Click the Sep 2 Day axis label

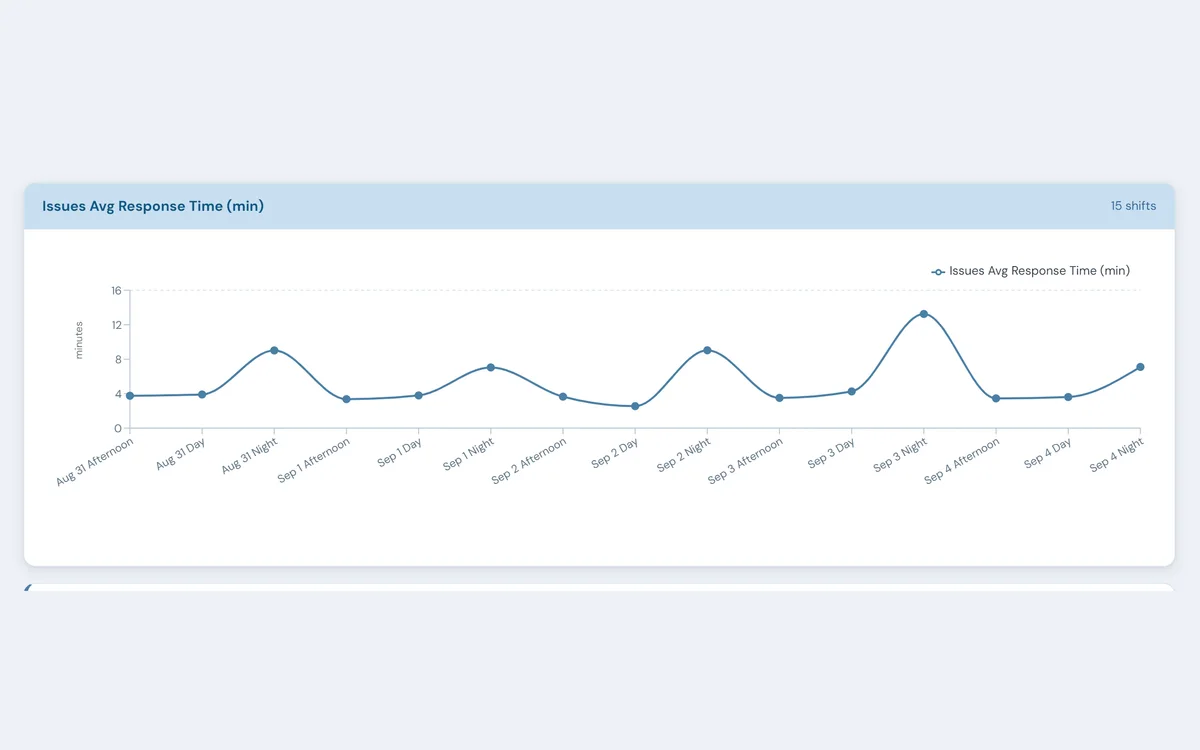click(615, 453)
